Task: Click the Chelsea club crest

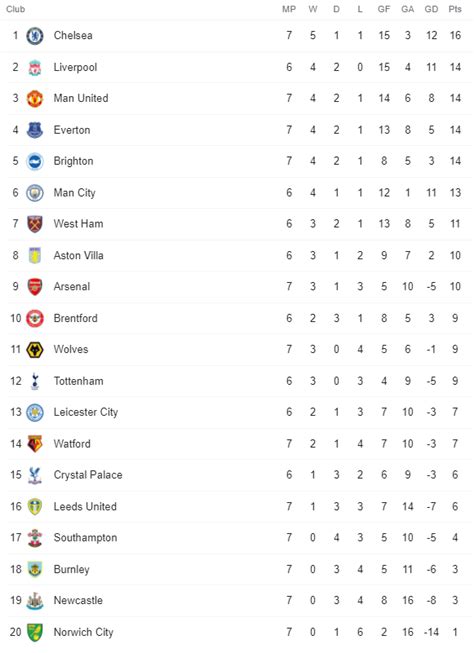Action: tap(35, 36)
